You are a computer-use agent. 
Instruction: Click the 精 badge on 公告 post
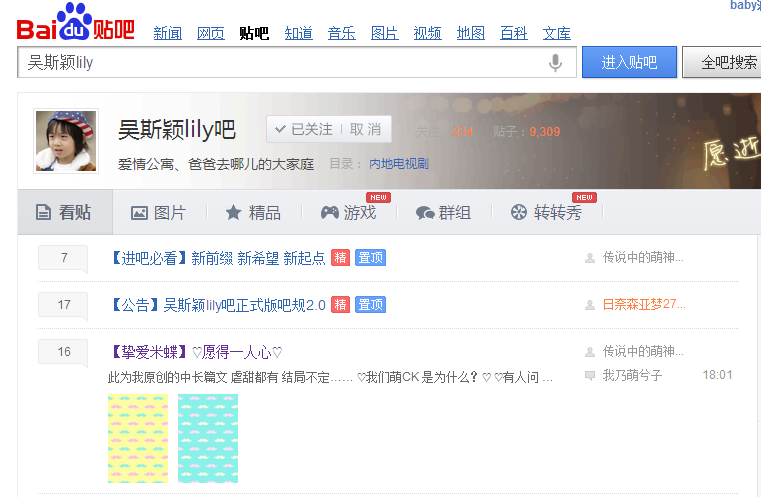pos(340,305)
